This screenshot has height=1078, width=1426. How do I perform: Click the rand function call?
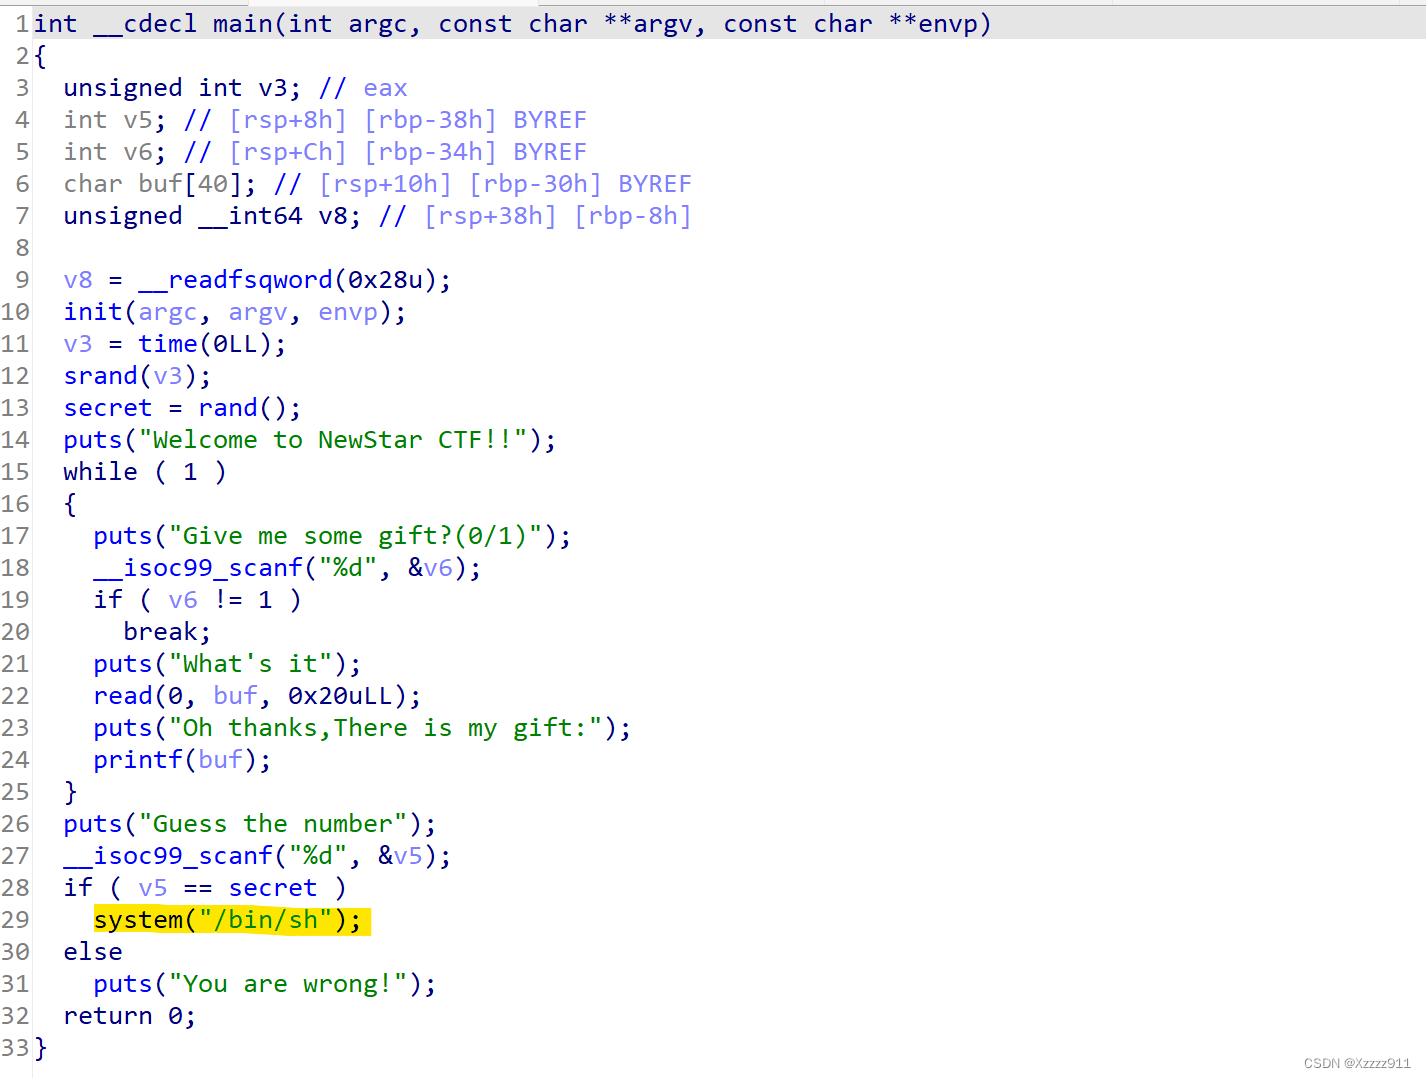click(x=227, y=408)
